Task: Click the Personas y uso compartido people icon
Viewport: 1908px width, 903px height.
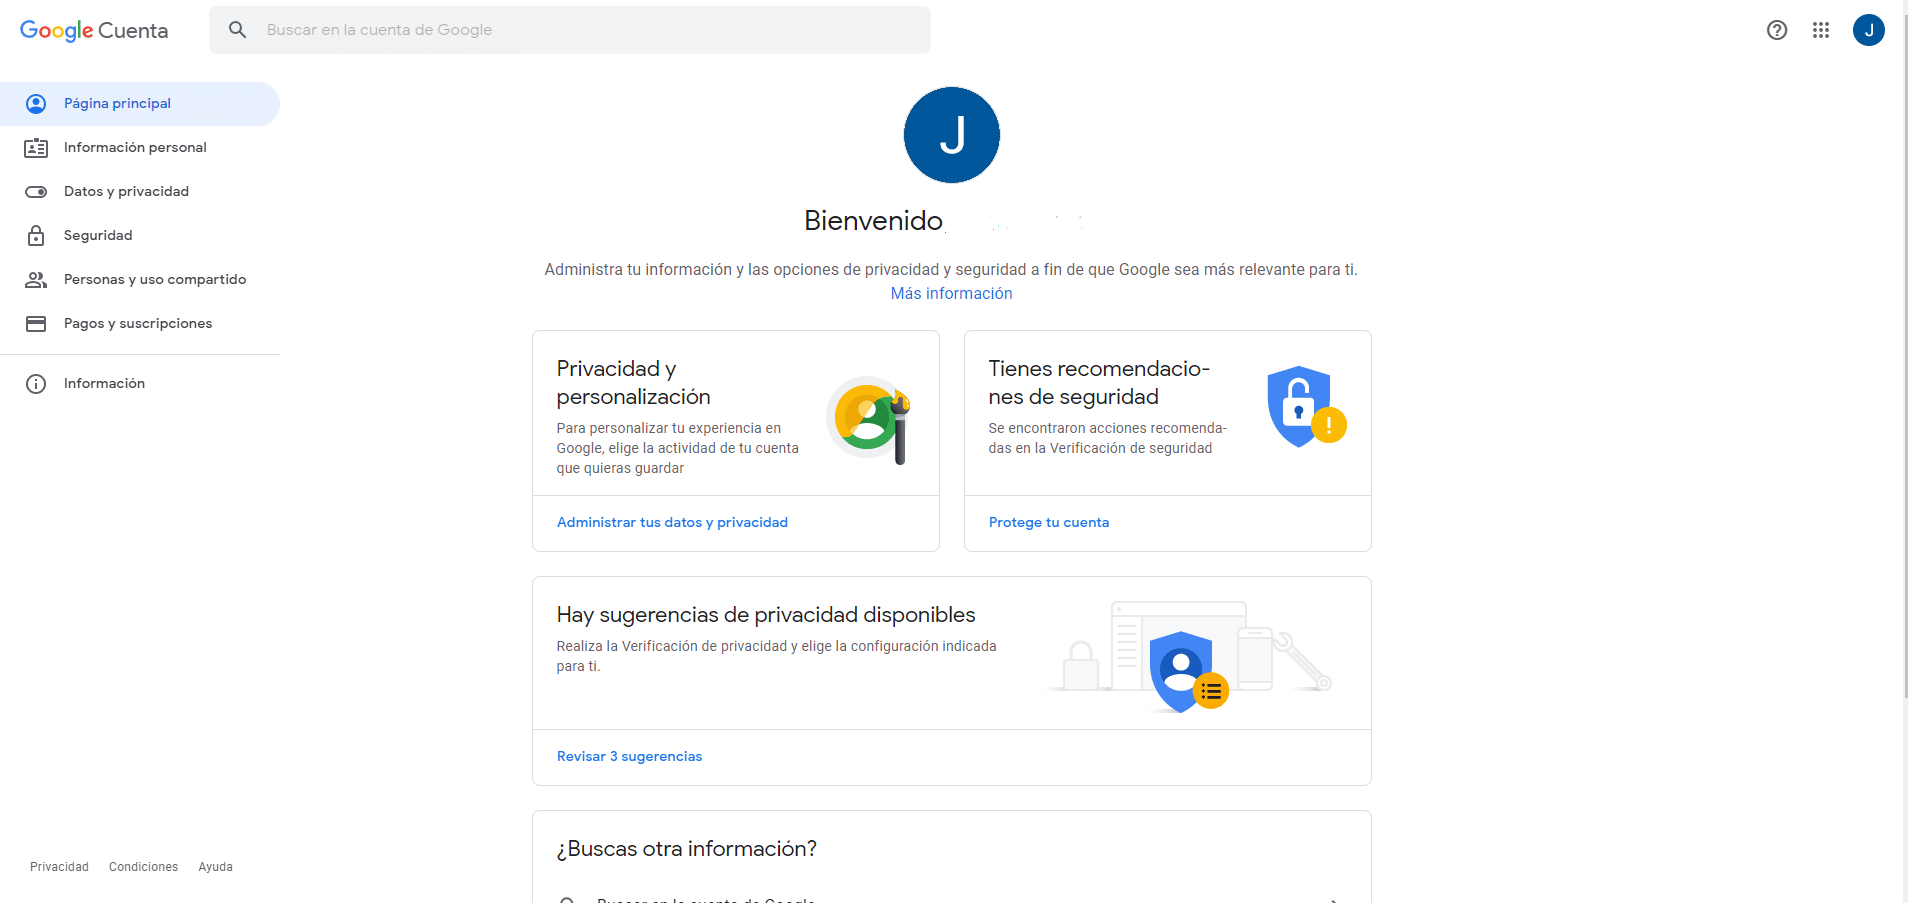Action: coord(36,279)
